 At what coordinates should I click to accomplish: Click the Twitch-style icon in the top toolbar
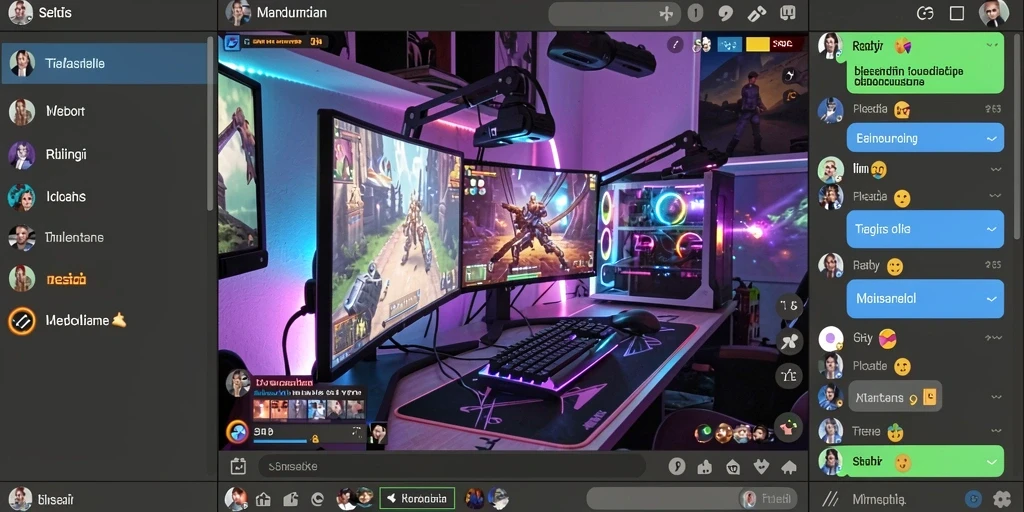pos(788,12)
